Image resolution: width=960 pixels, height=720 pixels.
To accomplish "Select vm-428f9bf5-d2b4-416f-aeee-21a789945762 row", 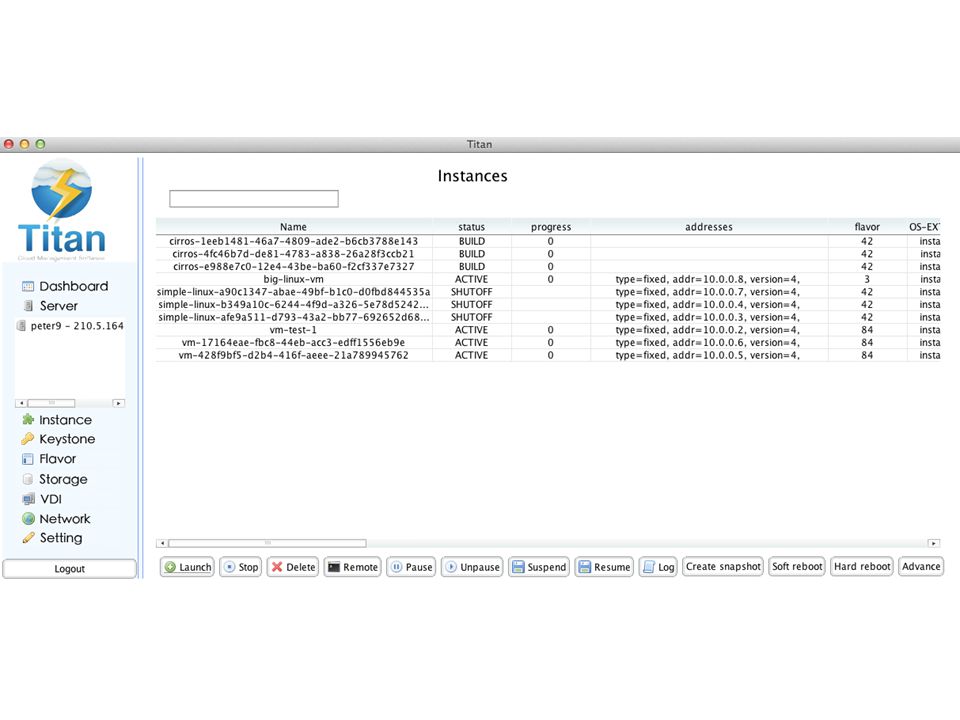I will tap(548, 355).
